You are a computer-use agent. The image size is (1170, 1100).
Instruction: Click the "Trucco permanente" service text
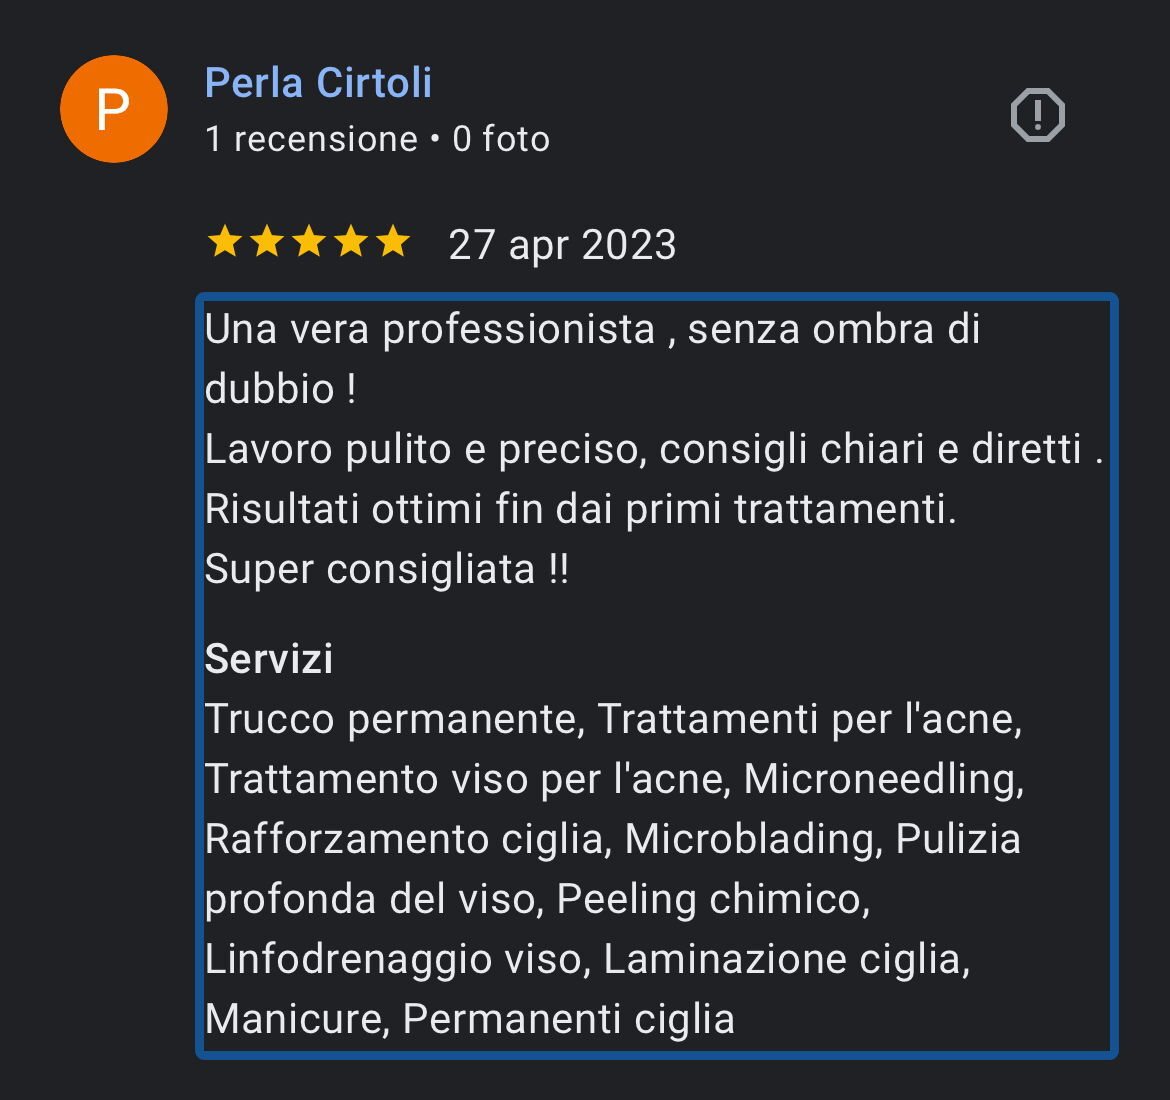394,719
